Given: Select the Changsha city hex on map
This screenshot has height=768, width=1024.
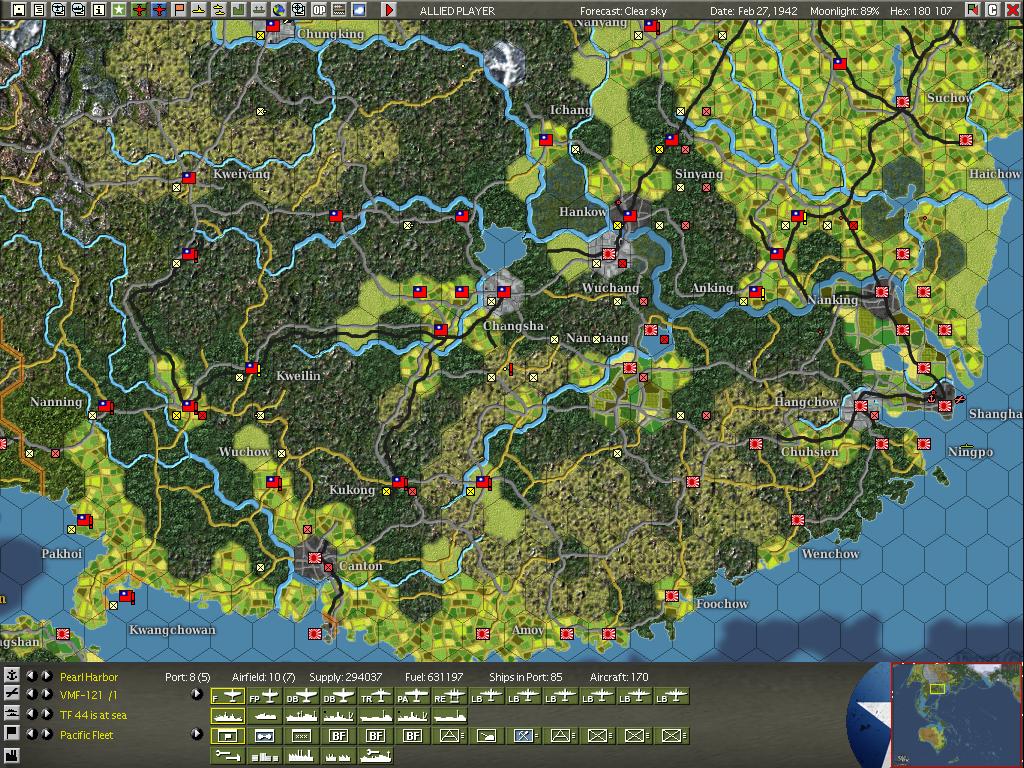Looking at the screenshot, I should [x=503, y=291].
